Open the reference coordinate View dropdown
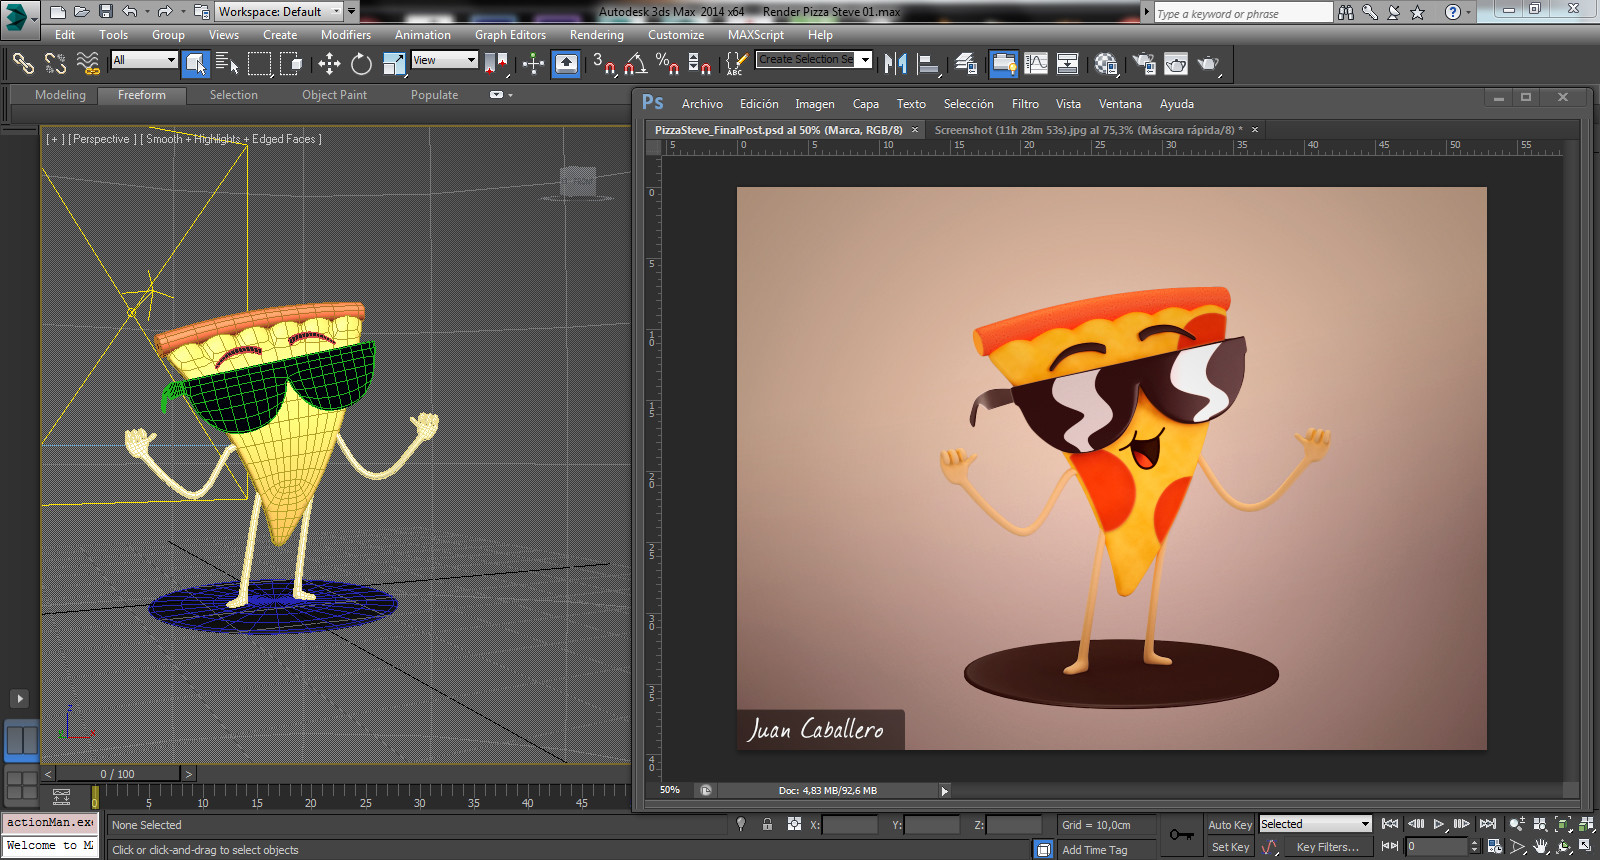Screen dimensions: 1600x860 click(x=444, y=60)
